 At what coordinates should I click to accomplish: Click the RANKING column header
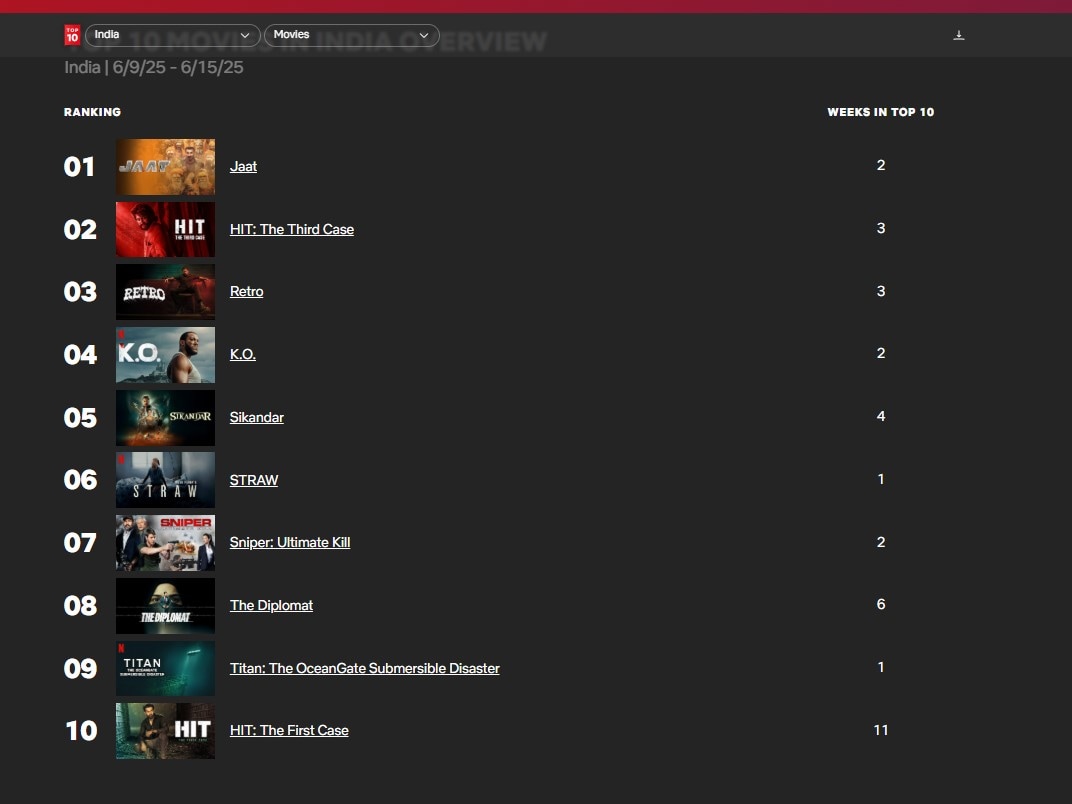coord(92,112)
